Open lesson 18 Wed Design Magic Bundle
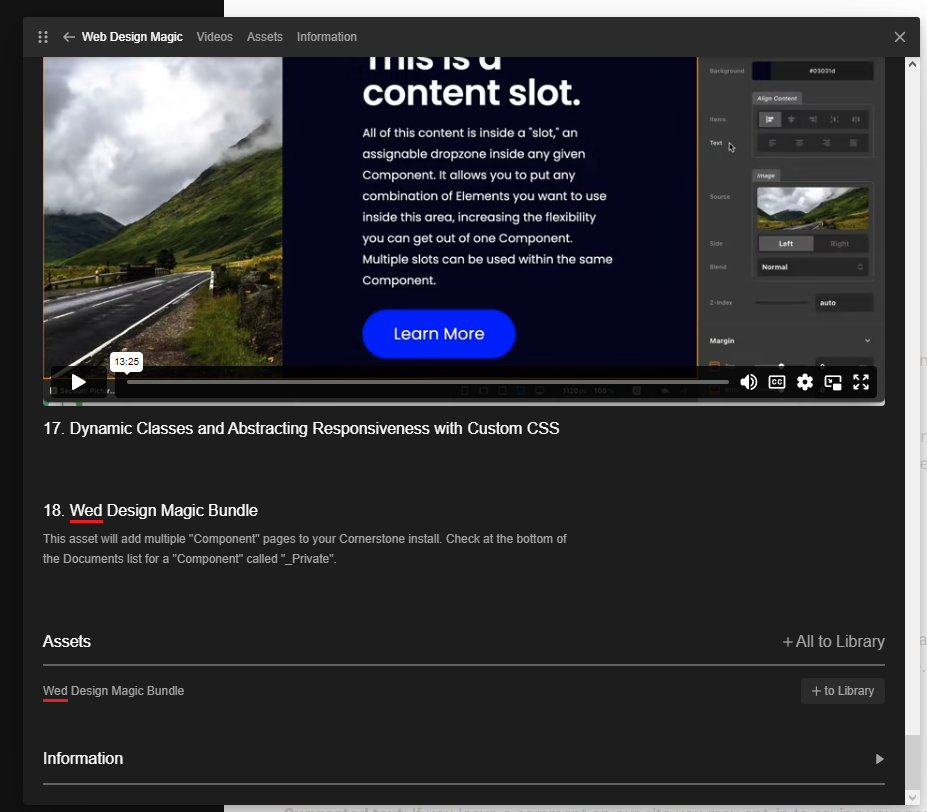 click(150, 511)
